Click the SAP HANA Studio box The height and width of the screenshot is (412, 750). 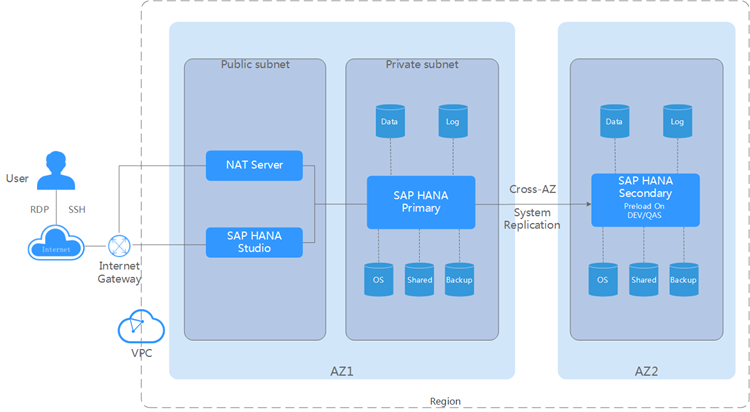pyautogui.click(x=254, y=242)
